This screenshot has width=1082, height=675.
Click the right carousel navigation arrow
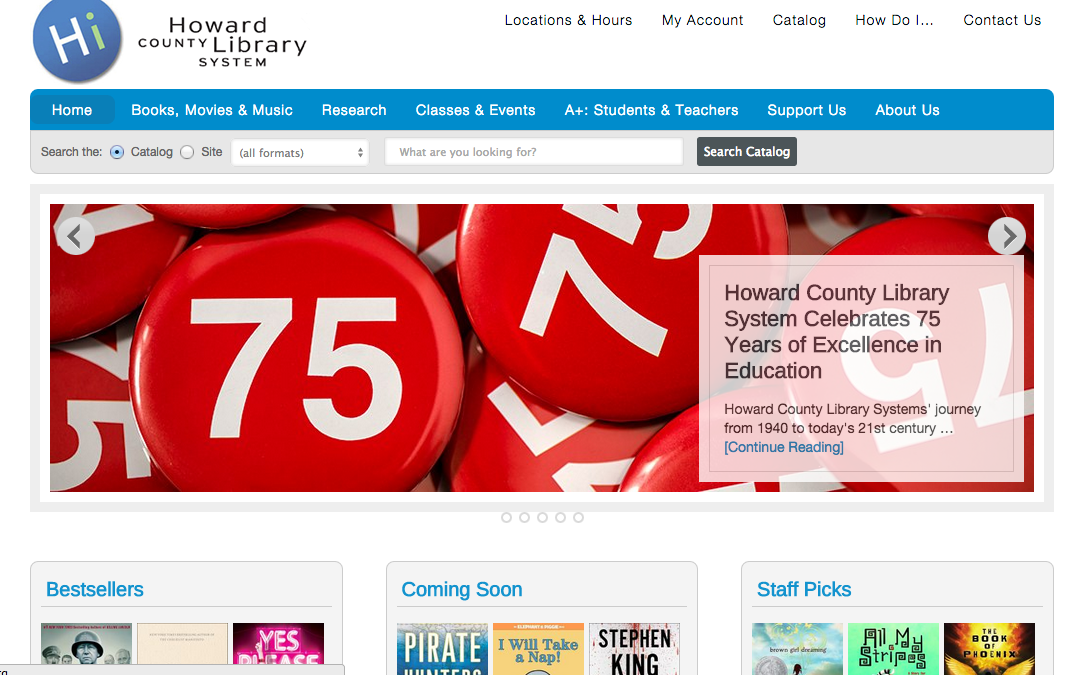pyautogui.click(x=1007, y=236)
